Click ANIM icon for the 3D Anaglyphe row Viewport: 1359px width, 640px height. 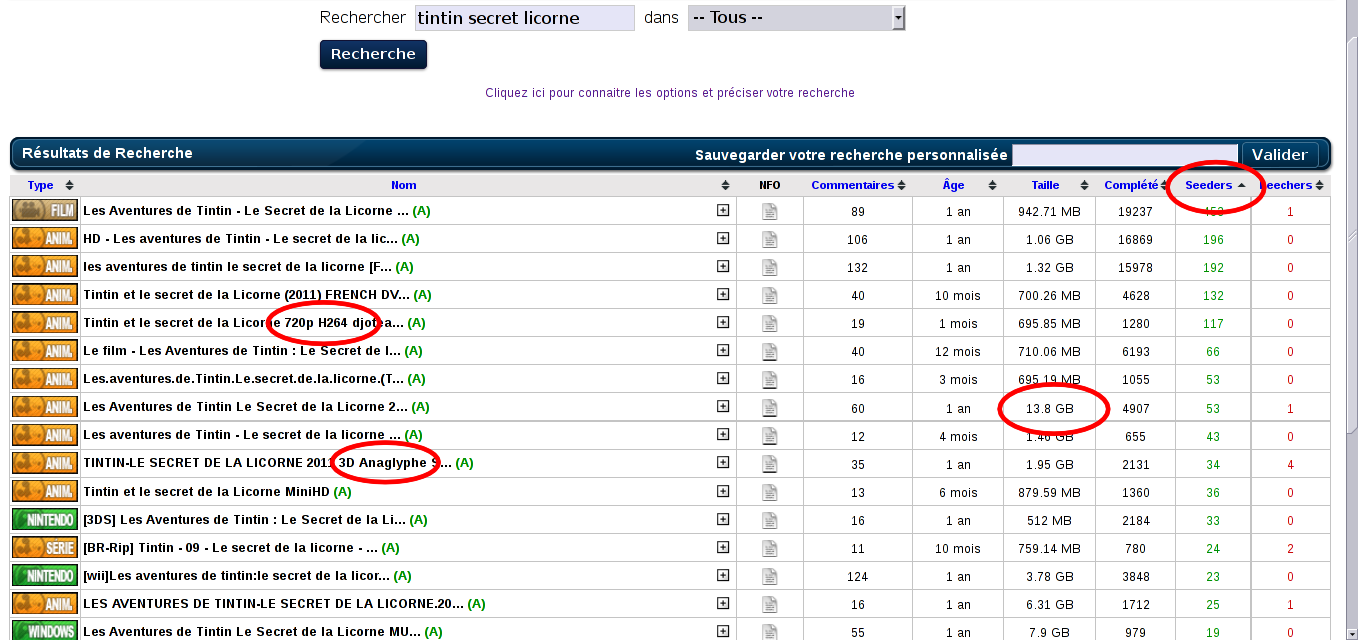[45, 463]
